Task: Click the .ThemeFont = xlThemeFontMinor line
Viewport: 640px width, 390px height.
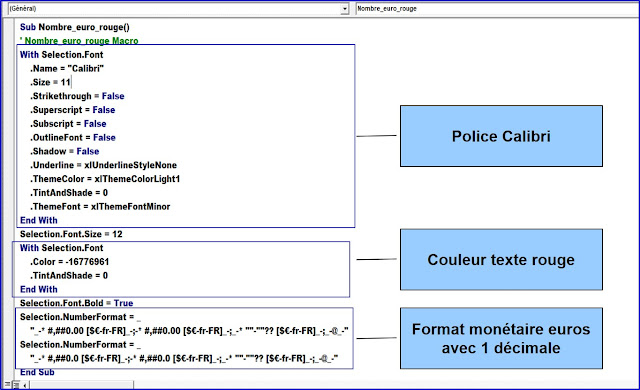Action: tap(100, 207)
